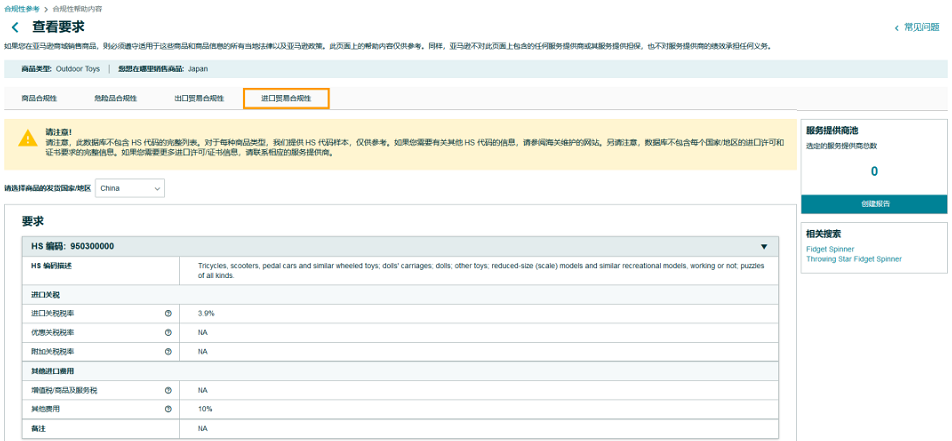The width and height of the screenshot is (952, 441).
Task: Click help icon next to 优惠关税税率
Action: pyautogui.click(x=168, y=332)
